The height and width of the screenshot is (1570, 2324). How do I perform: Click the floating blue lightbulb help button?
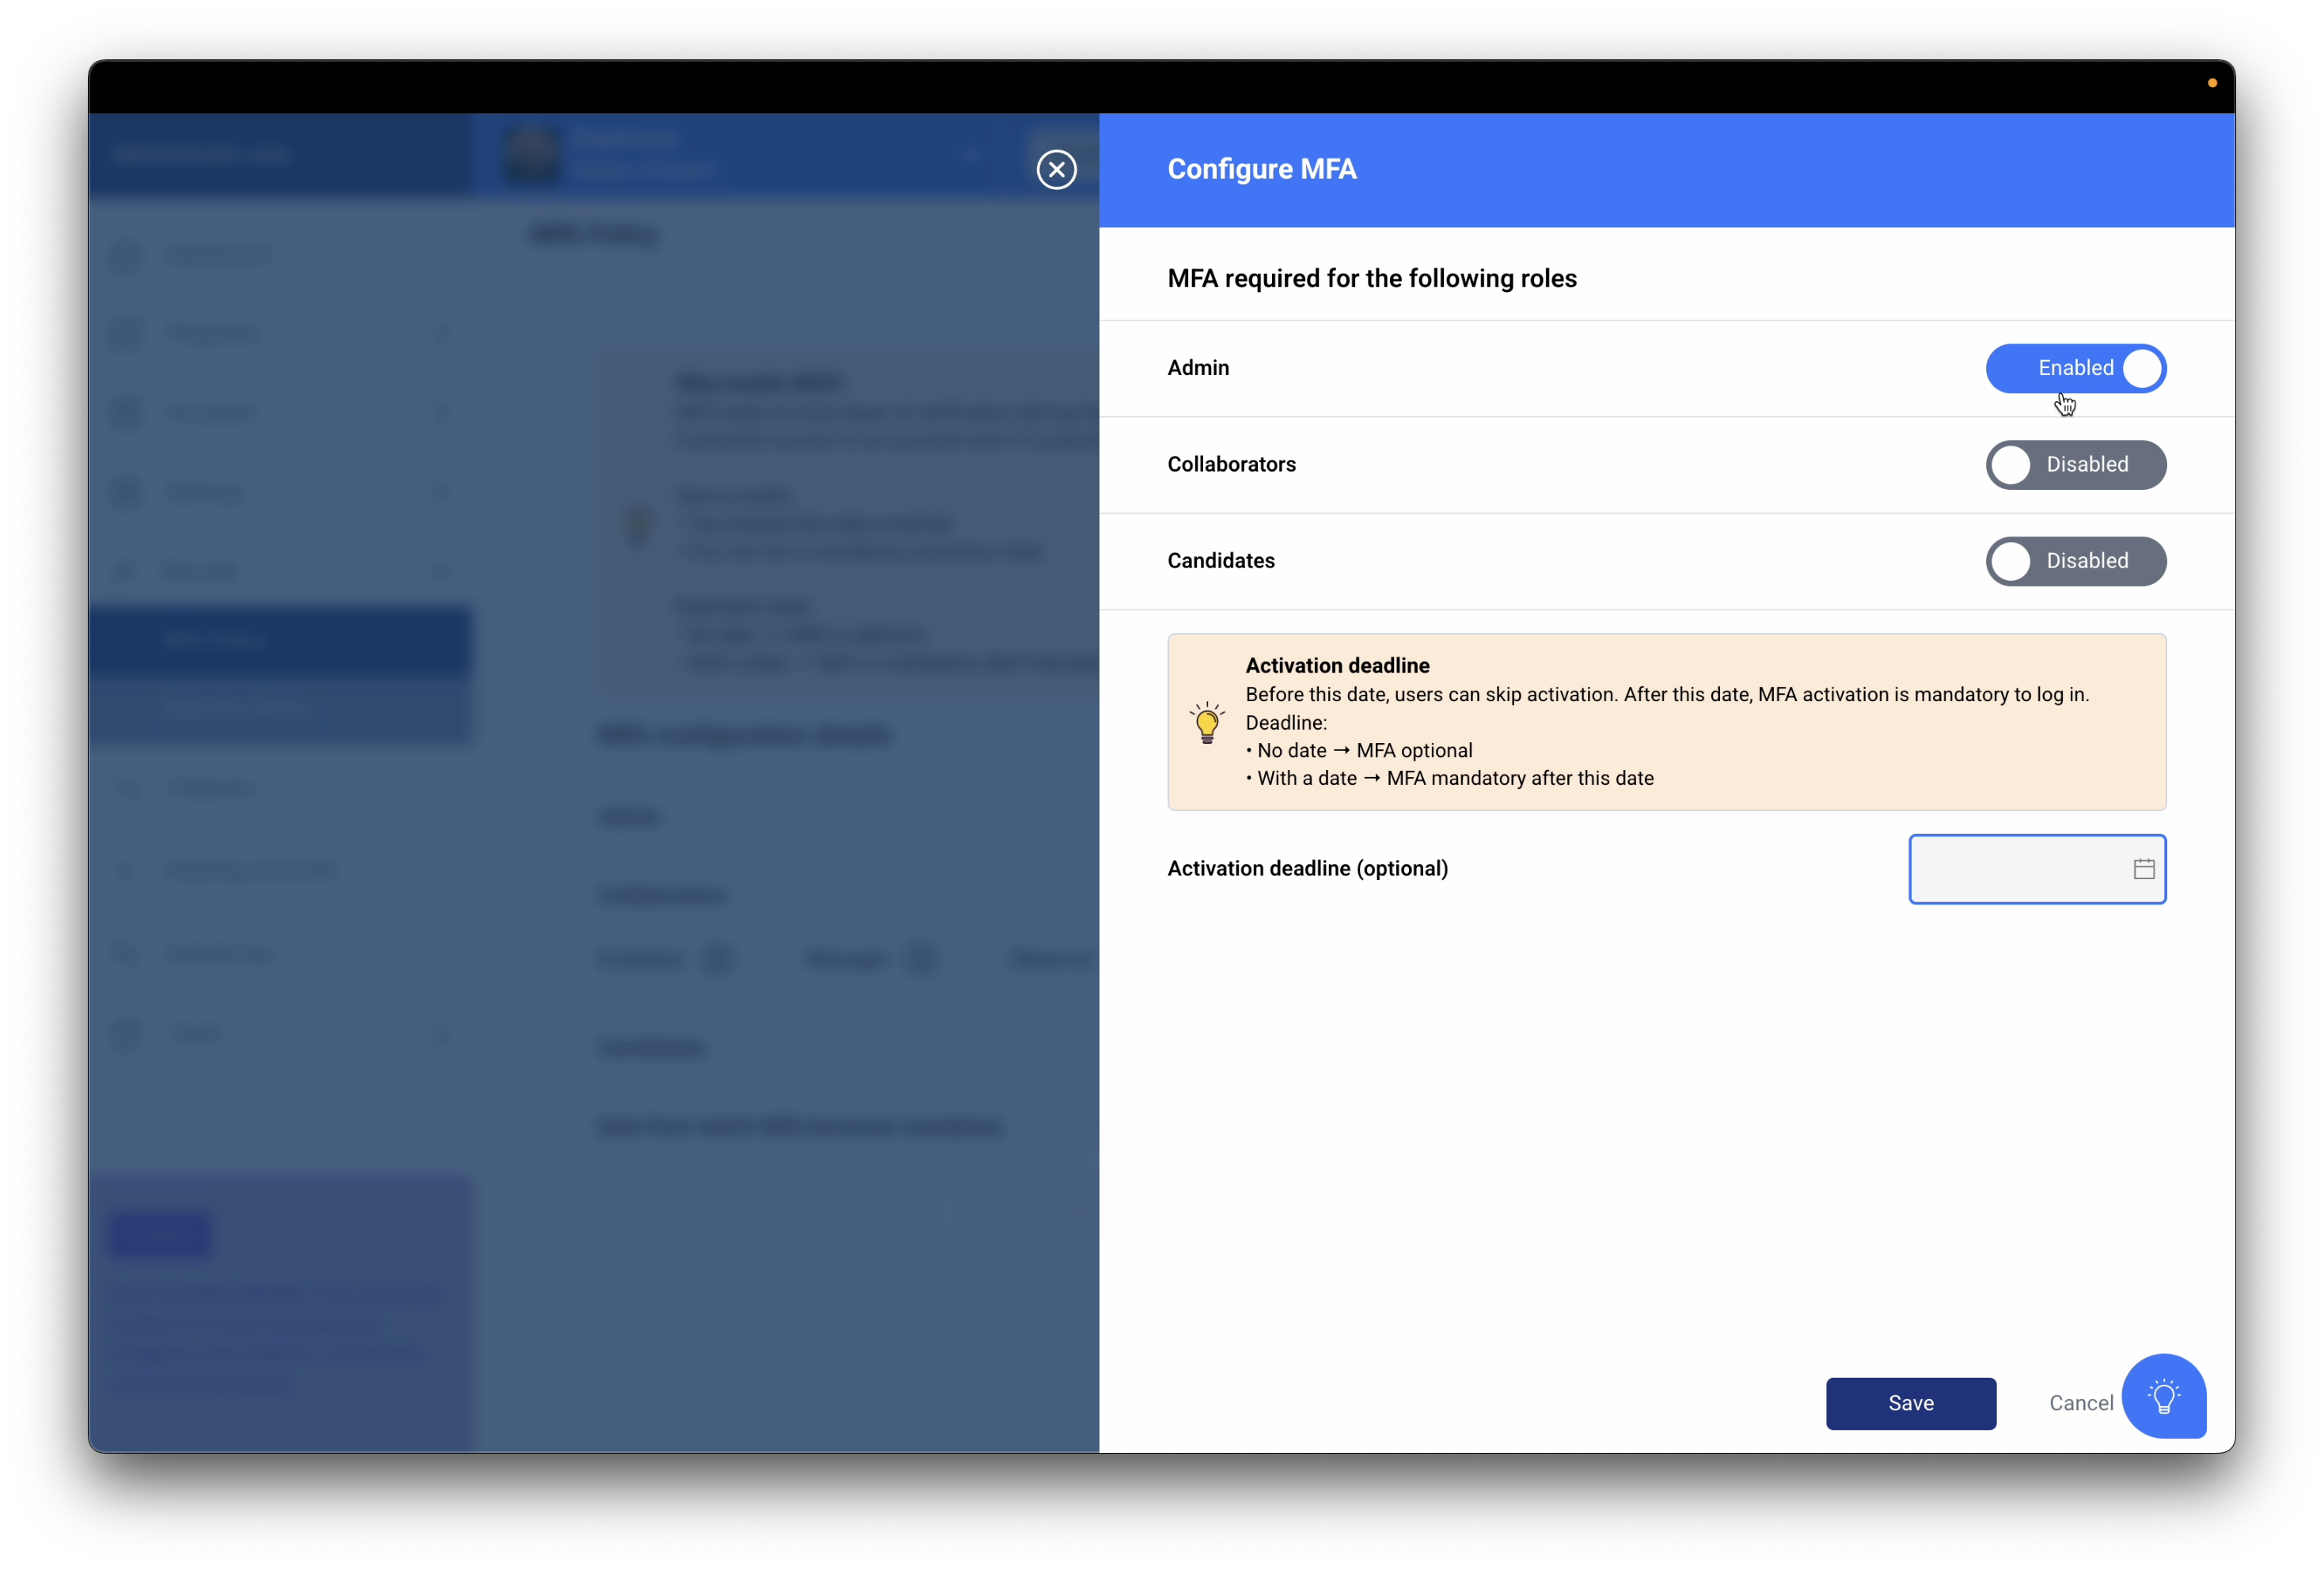(x=2163, y=1396)
